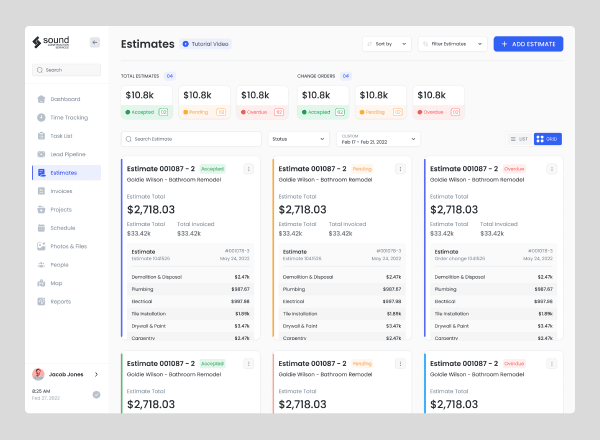
Task: Open the custom date range dropdown
Action: click(x=378, y=139)
